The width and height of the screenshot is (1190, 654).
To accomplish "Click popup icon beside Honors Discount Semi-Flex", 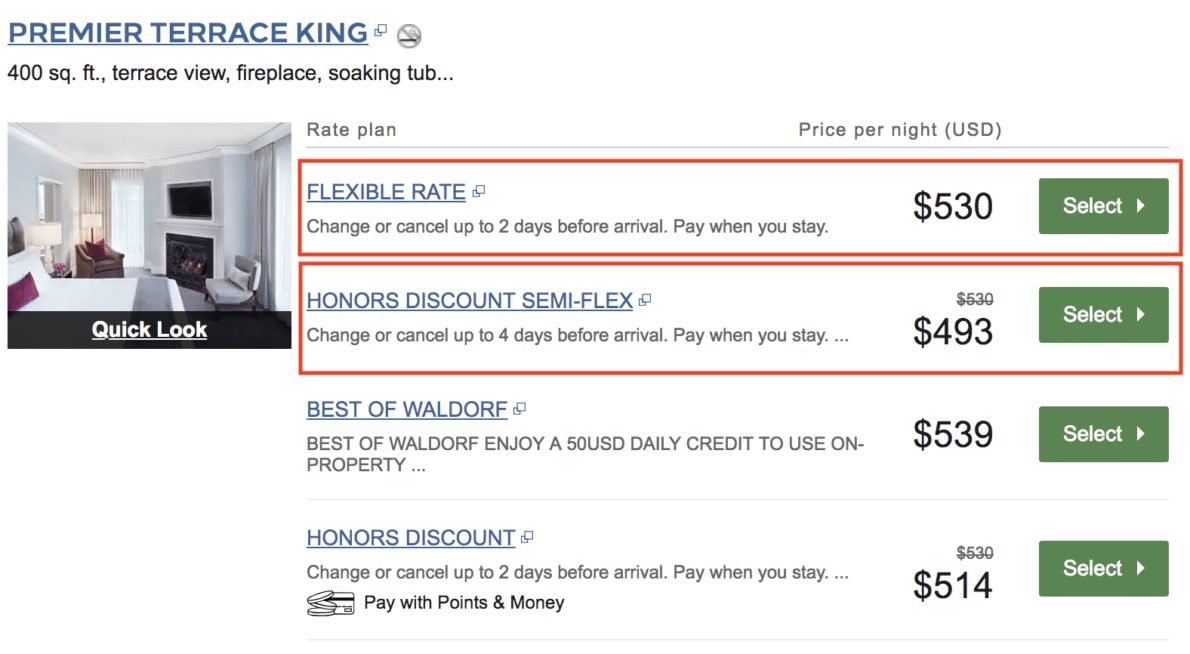I will 646,300.
